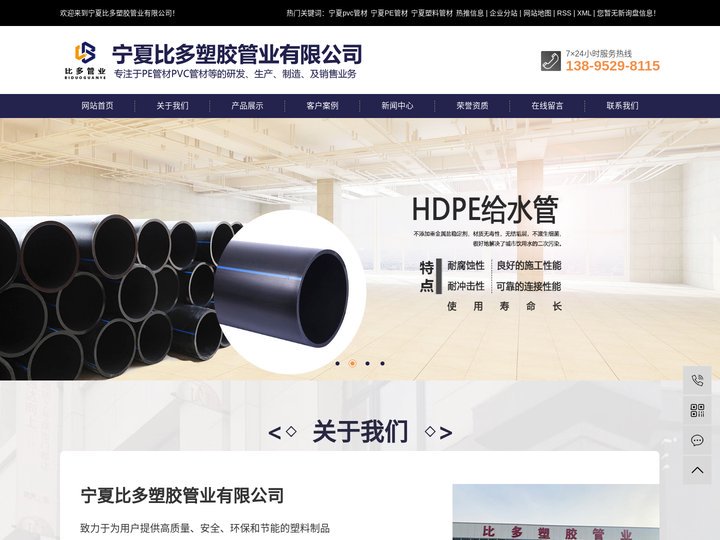The height and width of the screenshot is (540, 720).
Task: Open 联系我们 navigation item
Action: point(622,106)
